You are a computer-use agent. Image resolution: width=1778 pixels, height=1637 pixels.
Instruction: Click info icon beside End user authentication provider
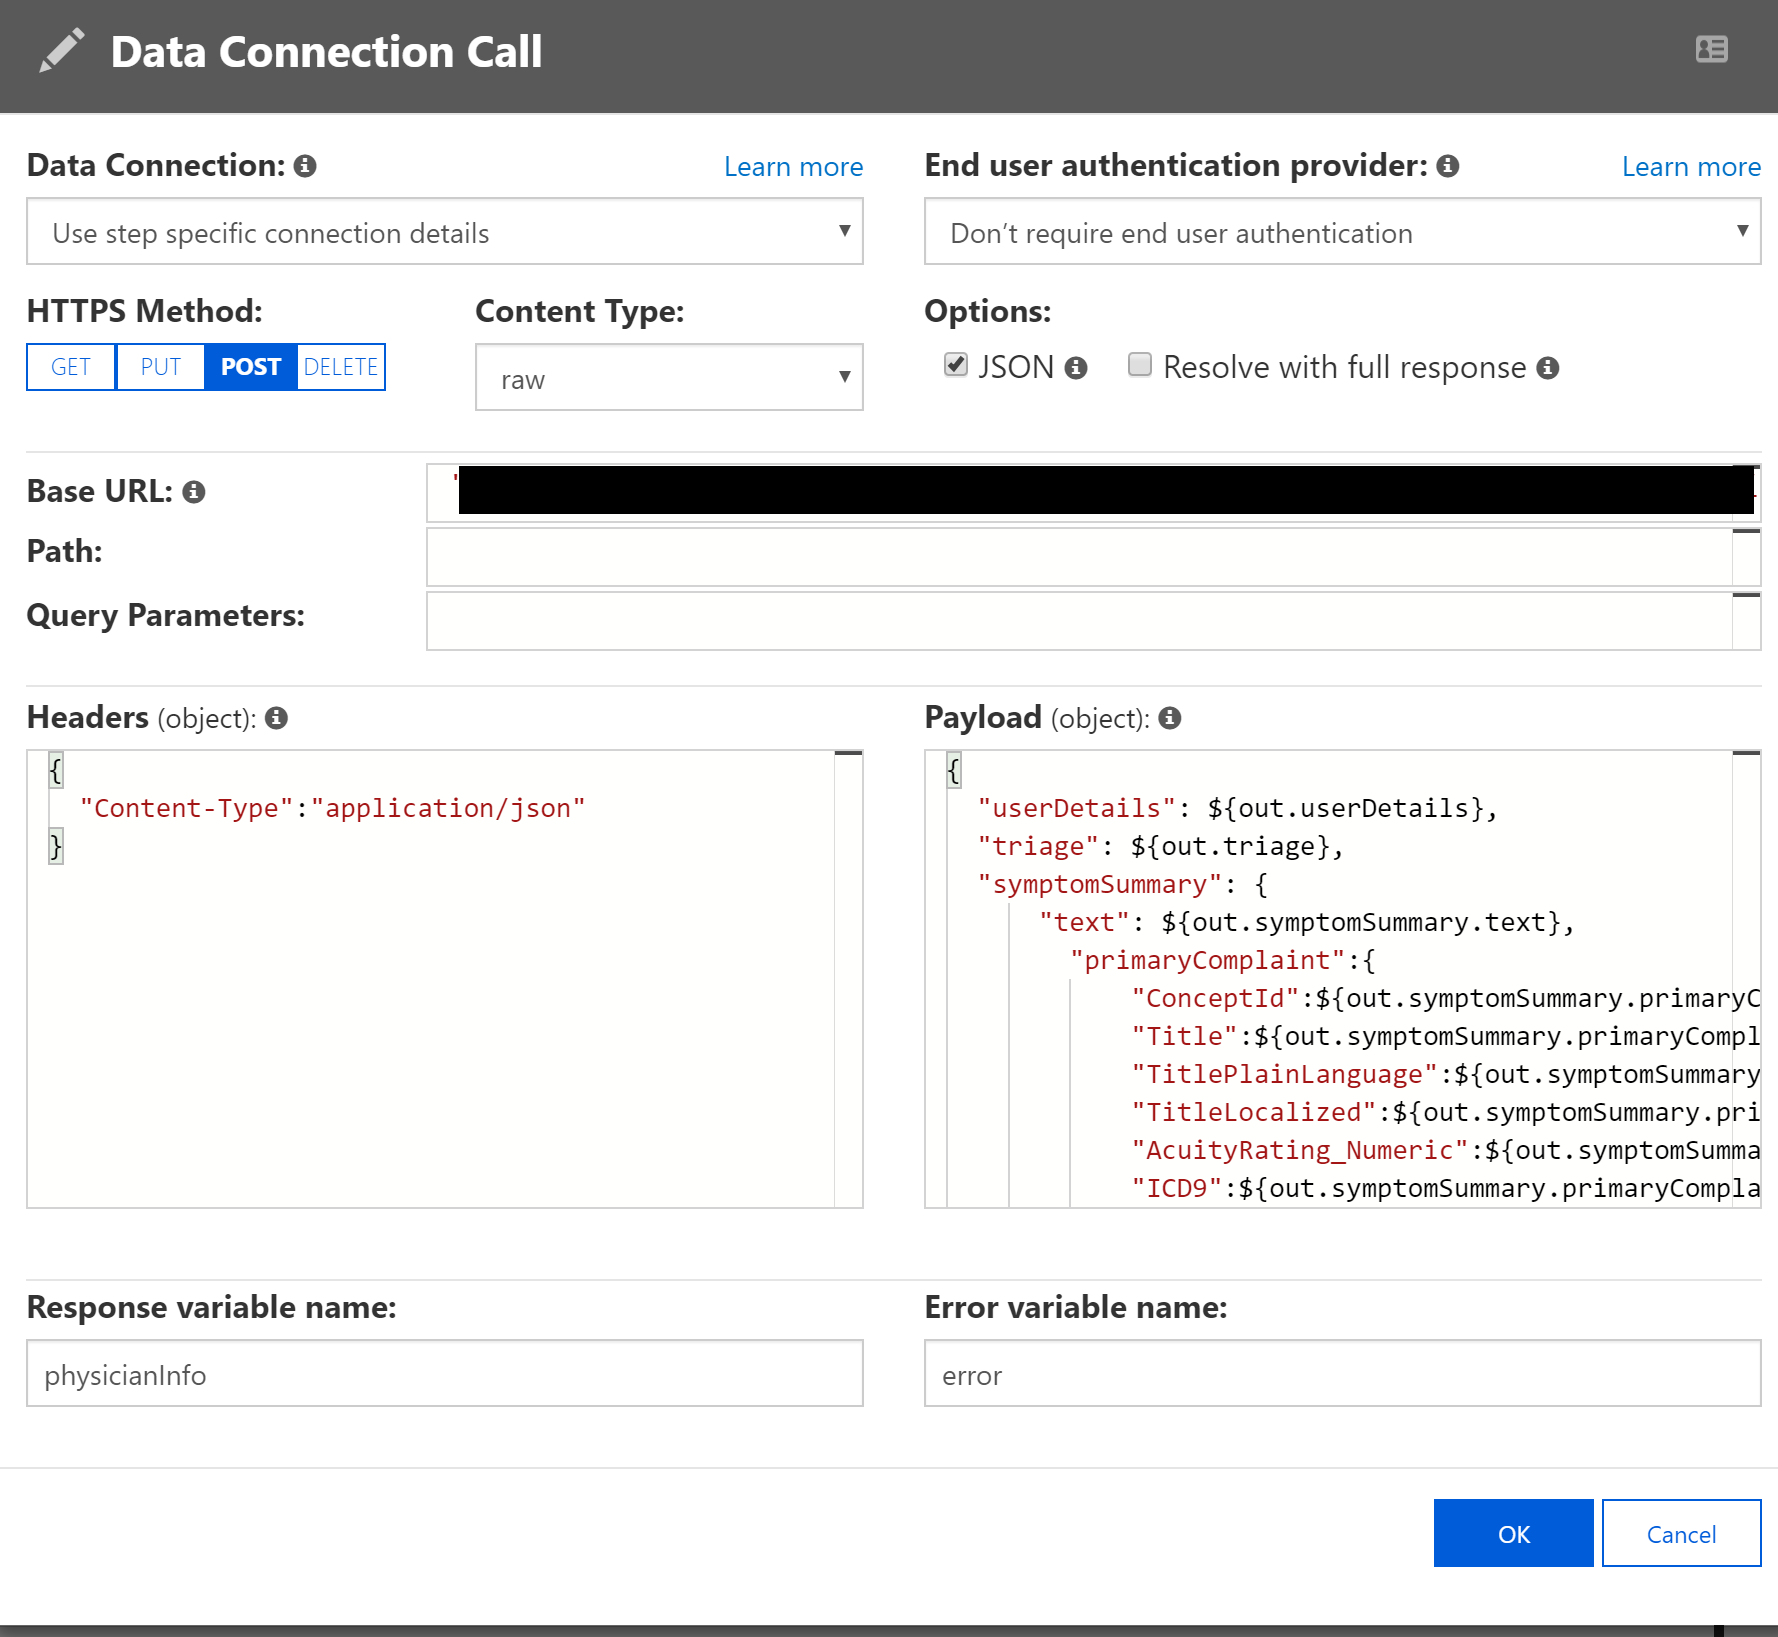coord(1447,166)
